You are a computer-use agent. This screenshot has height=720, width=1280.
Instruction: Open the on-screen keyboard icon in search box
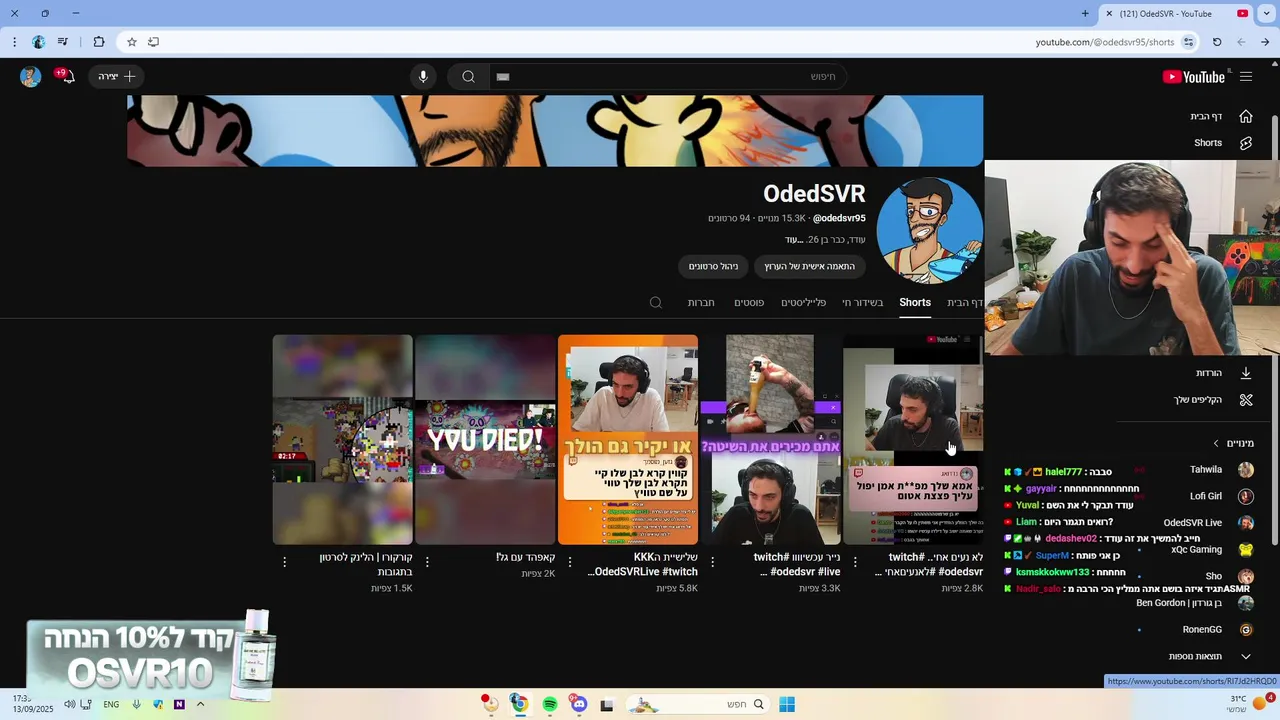(503, 77)
